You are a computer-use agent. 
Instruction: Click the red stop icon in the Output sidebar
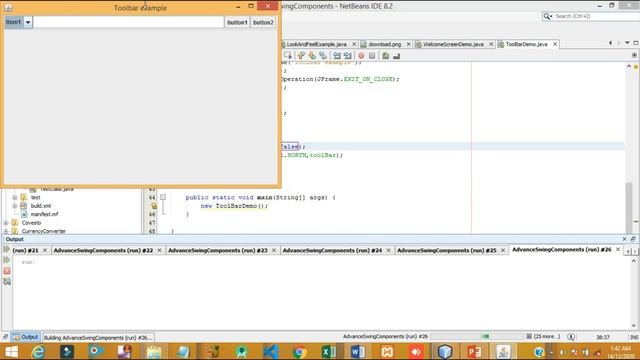point(7,271)
